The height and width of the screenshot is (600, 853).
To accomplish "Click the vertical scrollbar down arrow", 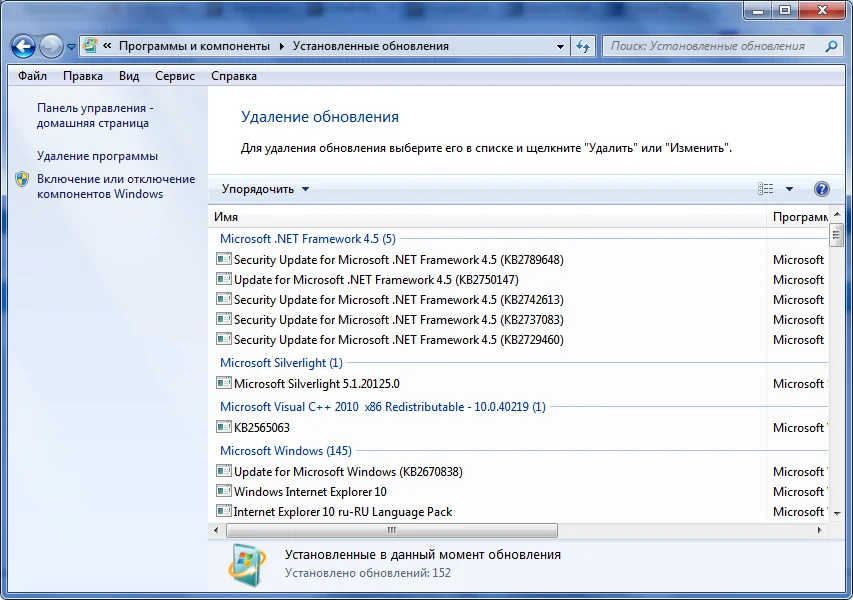I will pyautogui.click(x=837, y=513).
